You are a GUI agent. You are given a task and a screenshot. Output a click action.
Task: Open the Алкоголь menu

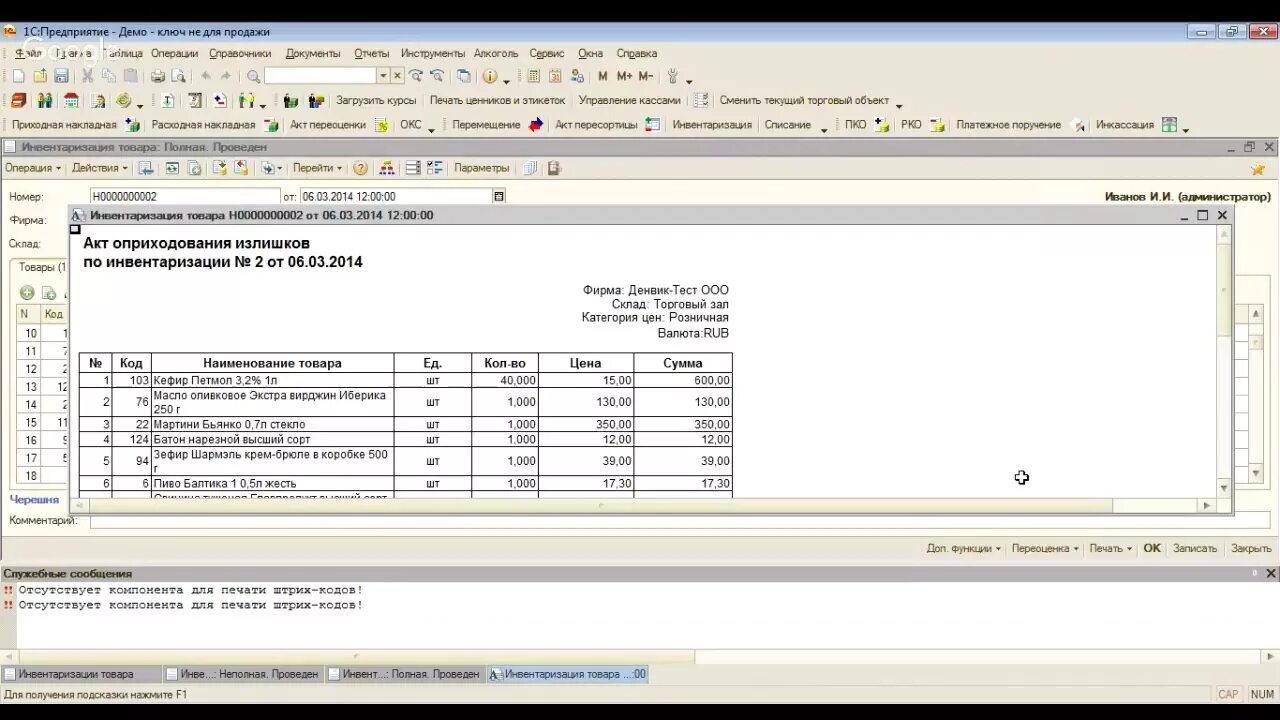pyautogui.click(x=495, y=53)
